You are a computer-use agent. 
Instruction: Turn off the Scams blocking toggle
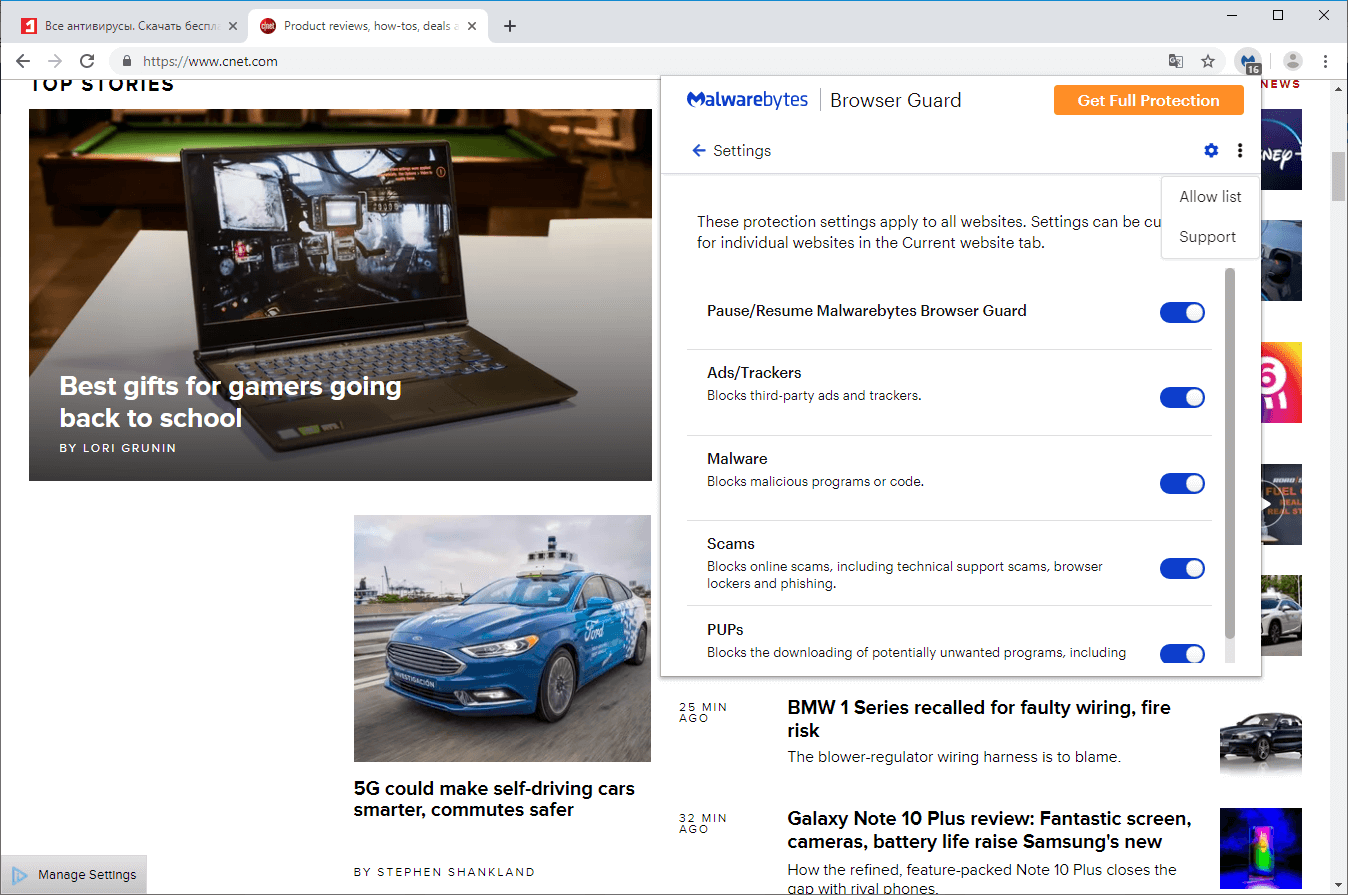pos(1183,568)
